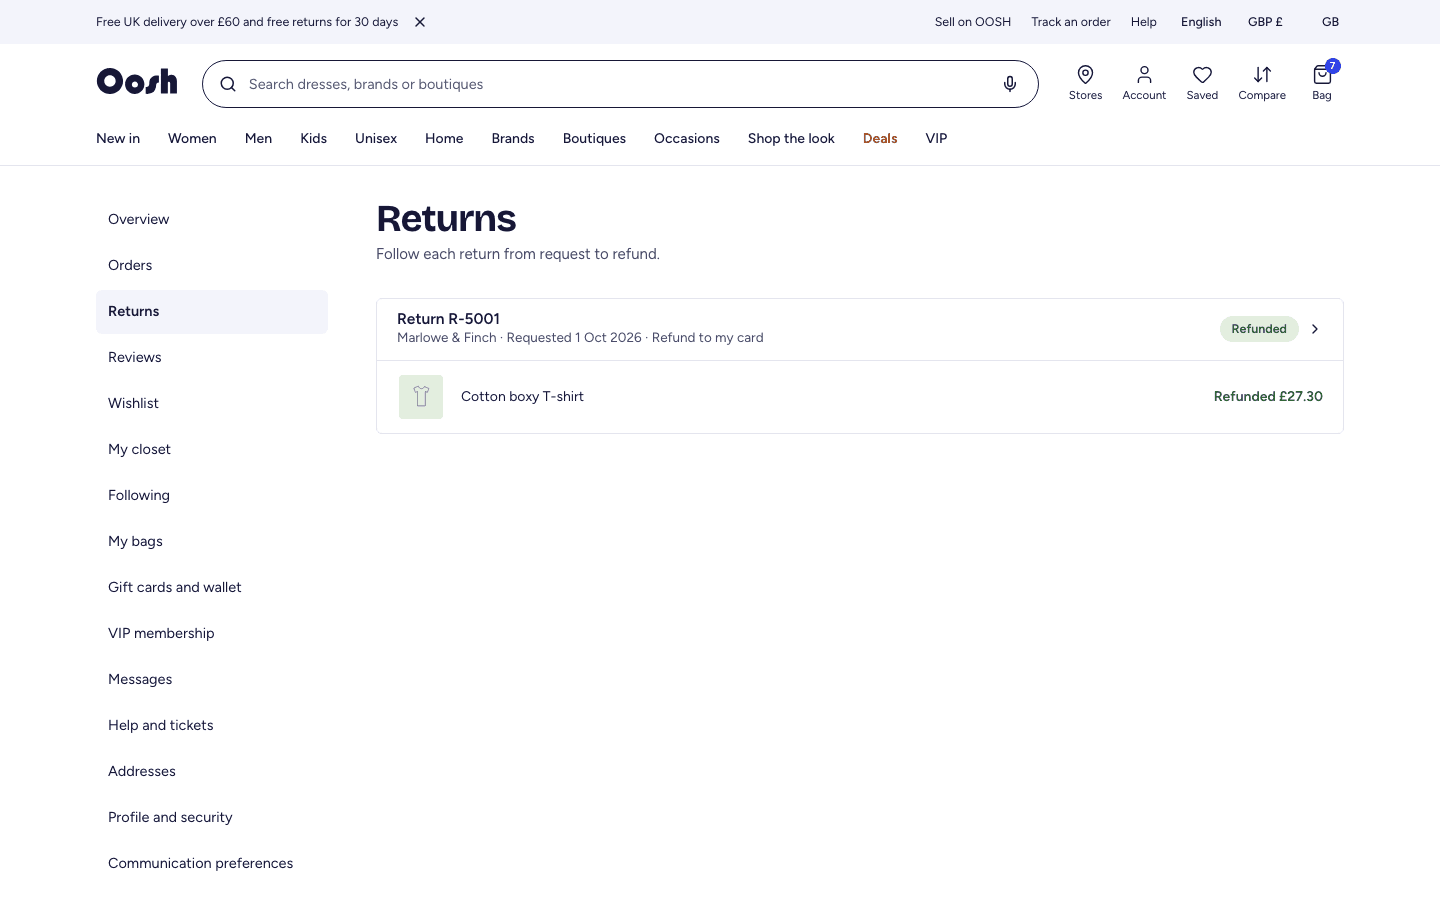Dismiss the free UK delivery banner

(x=420, y=22)
